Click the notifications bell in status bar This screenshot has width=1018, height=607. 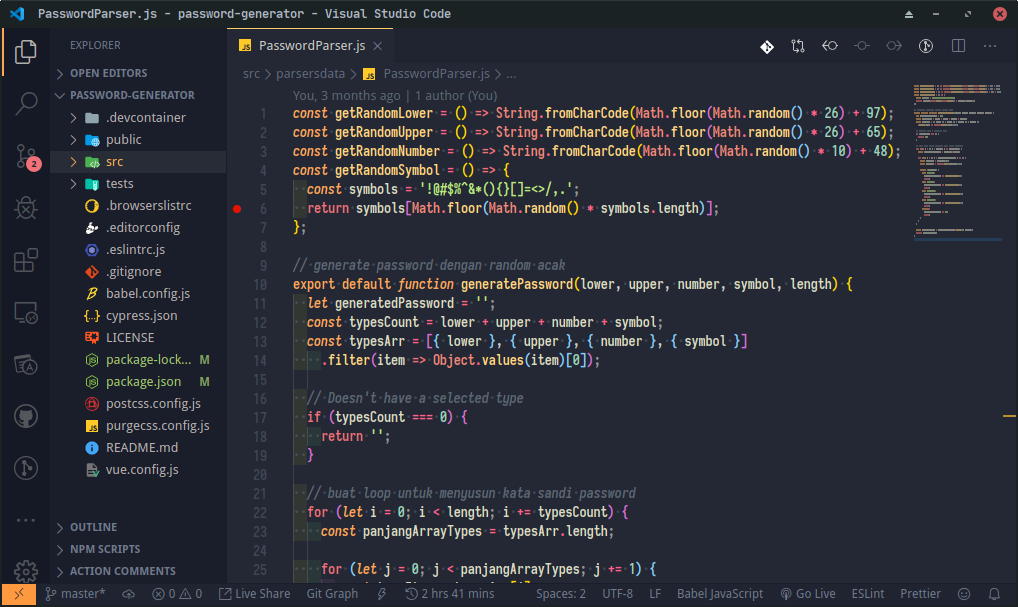pyautogui.click(x=993, y=593)
